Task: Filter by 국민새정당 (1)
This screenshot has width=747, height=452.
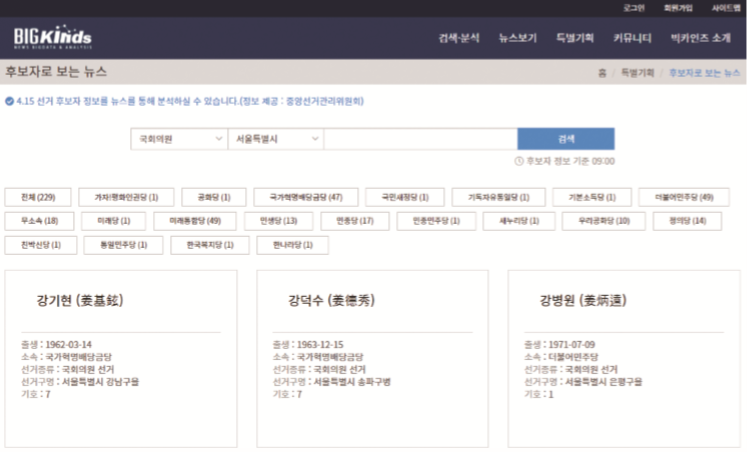Action: coord(405,197)
